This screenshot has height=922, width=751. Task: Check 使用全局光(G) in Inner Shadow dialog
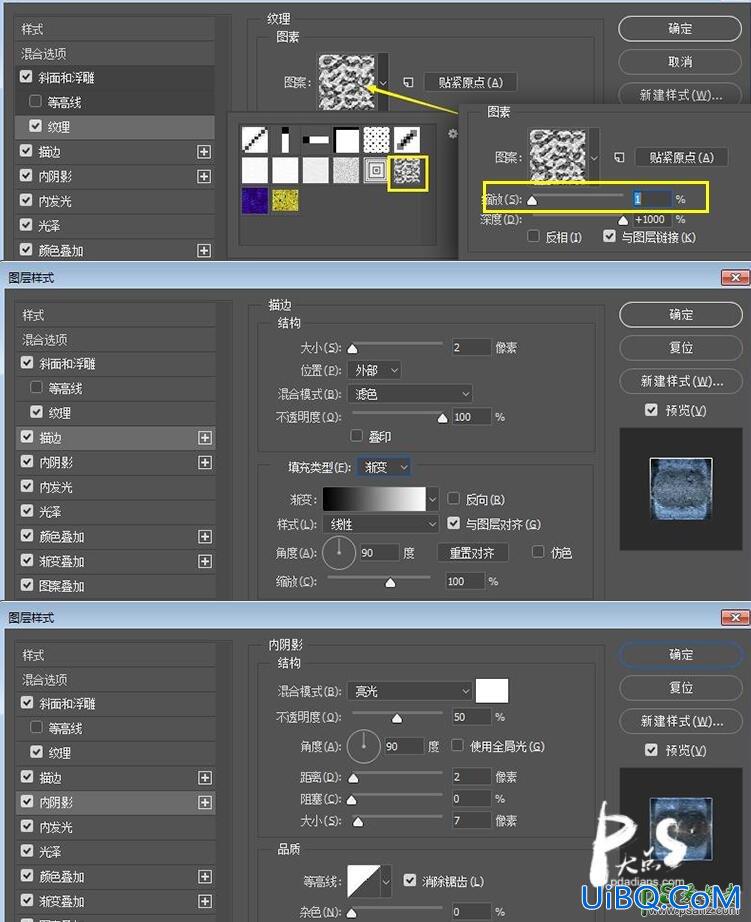pos(457,745)
